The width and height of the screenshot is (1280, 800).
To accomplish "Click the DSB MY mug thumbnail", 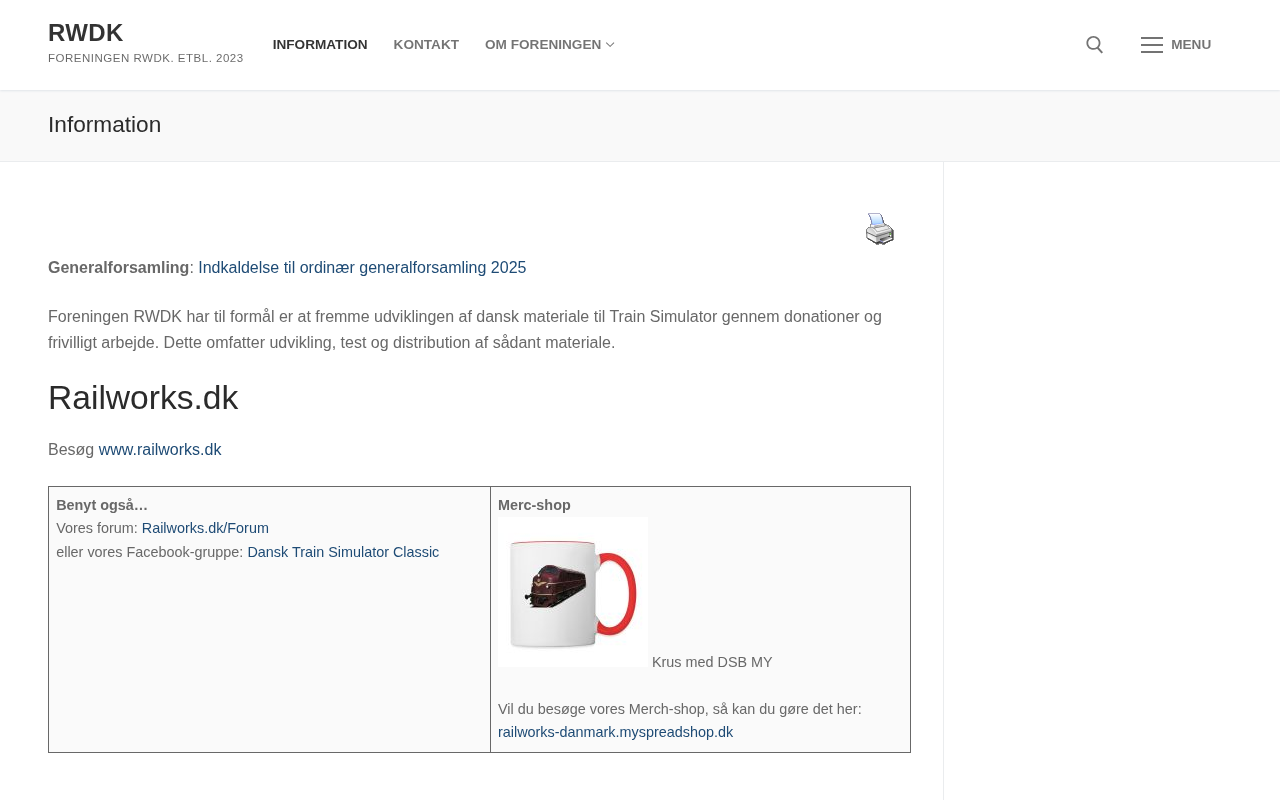I will [x=573, y=592].
